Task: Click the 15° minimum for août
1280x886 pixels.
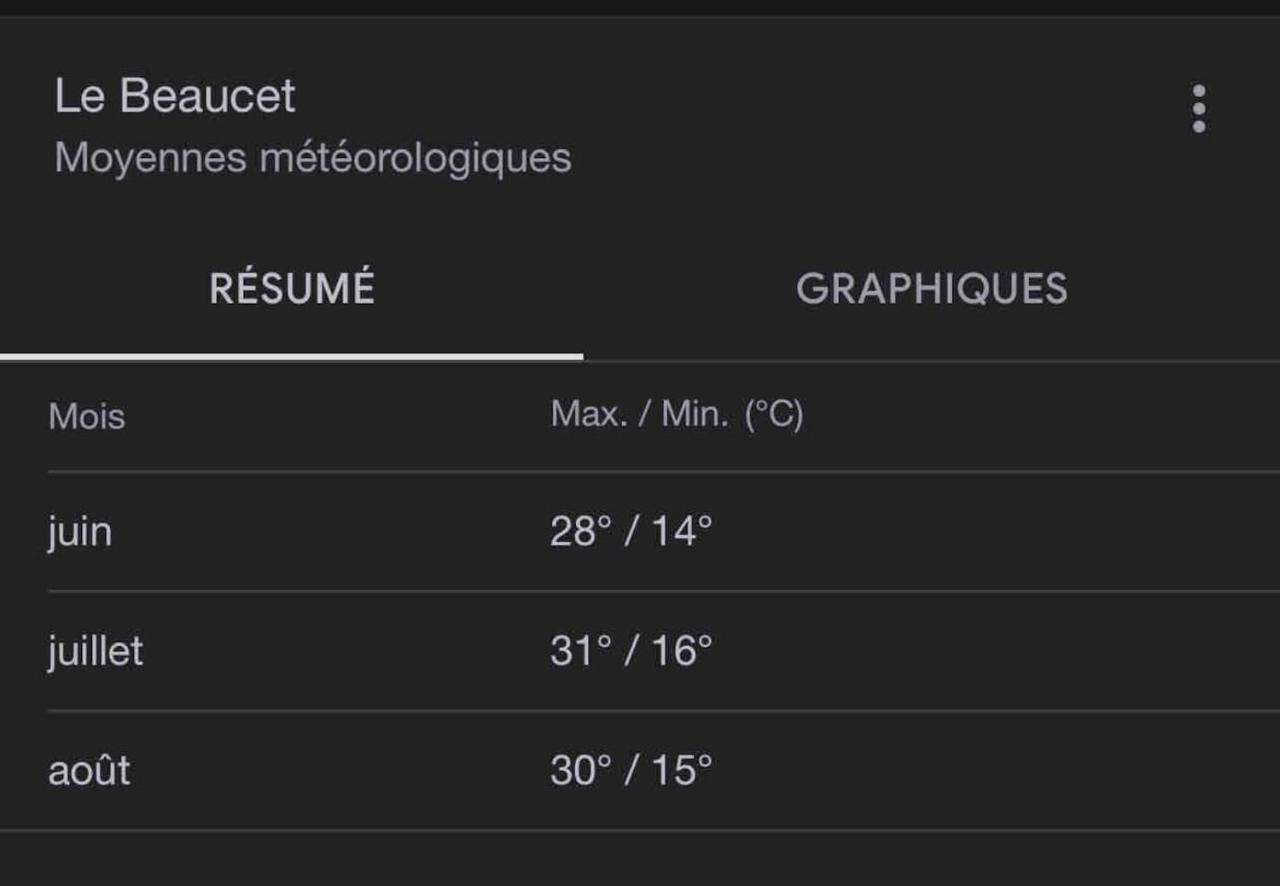Action: point(682,771)
